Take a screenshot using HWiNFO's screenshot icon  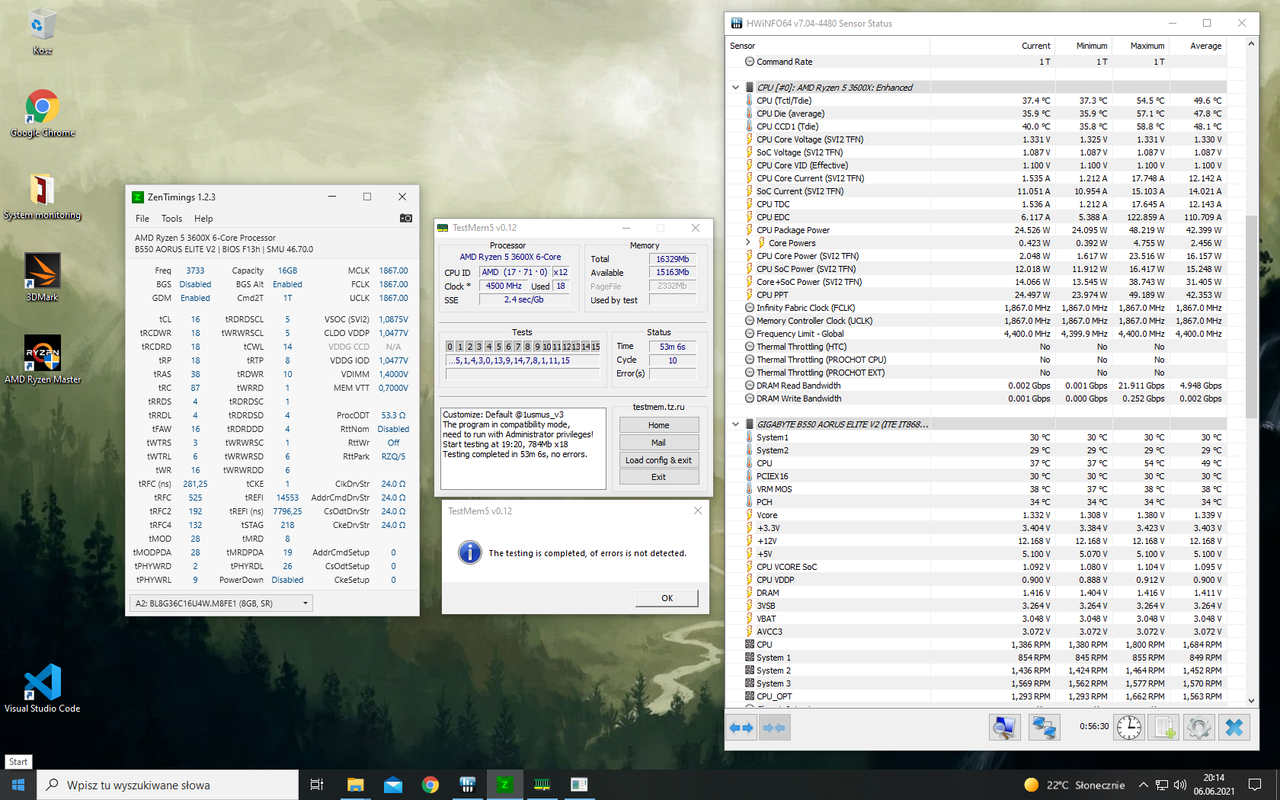coord(1004,727)
